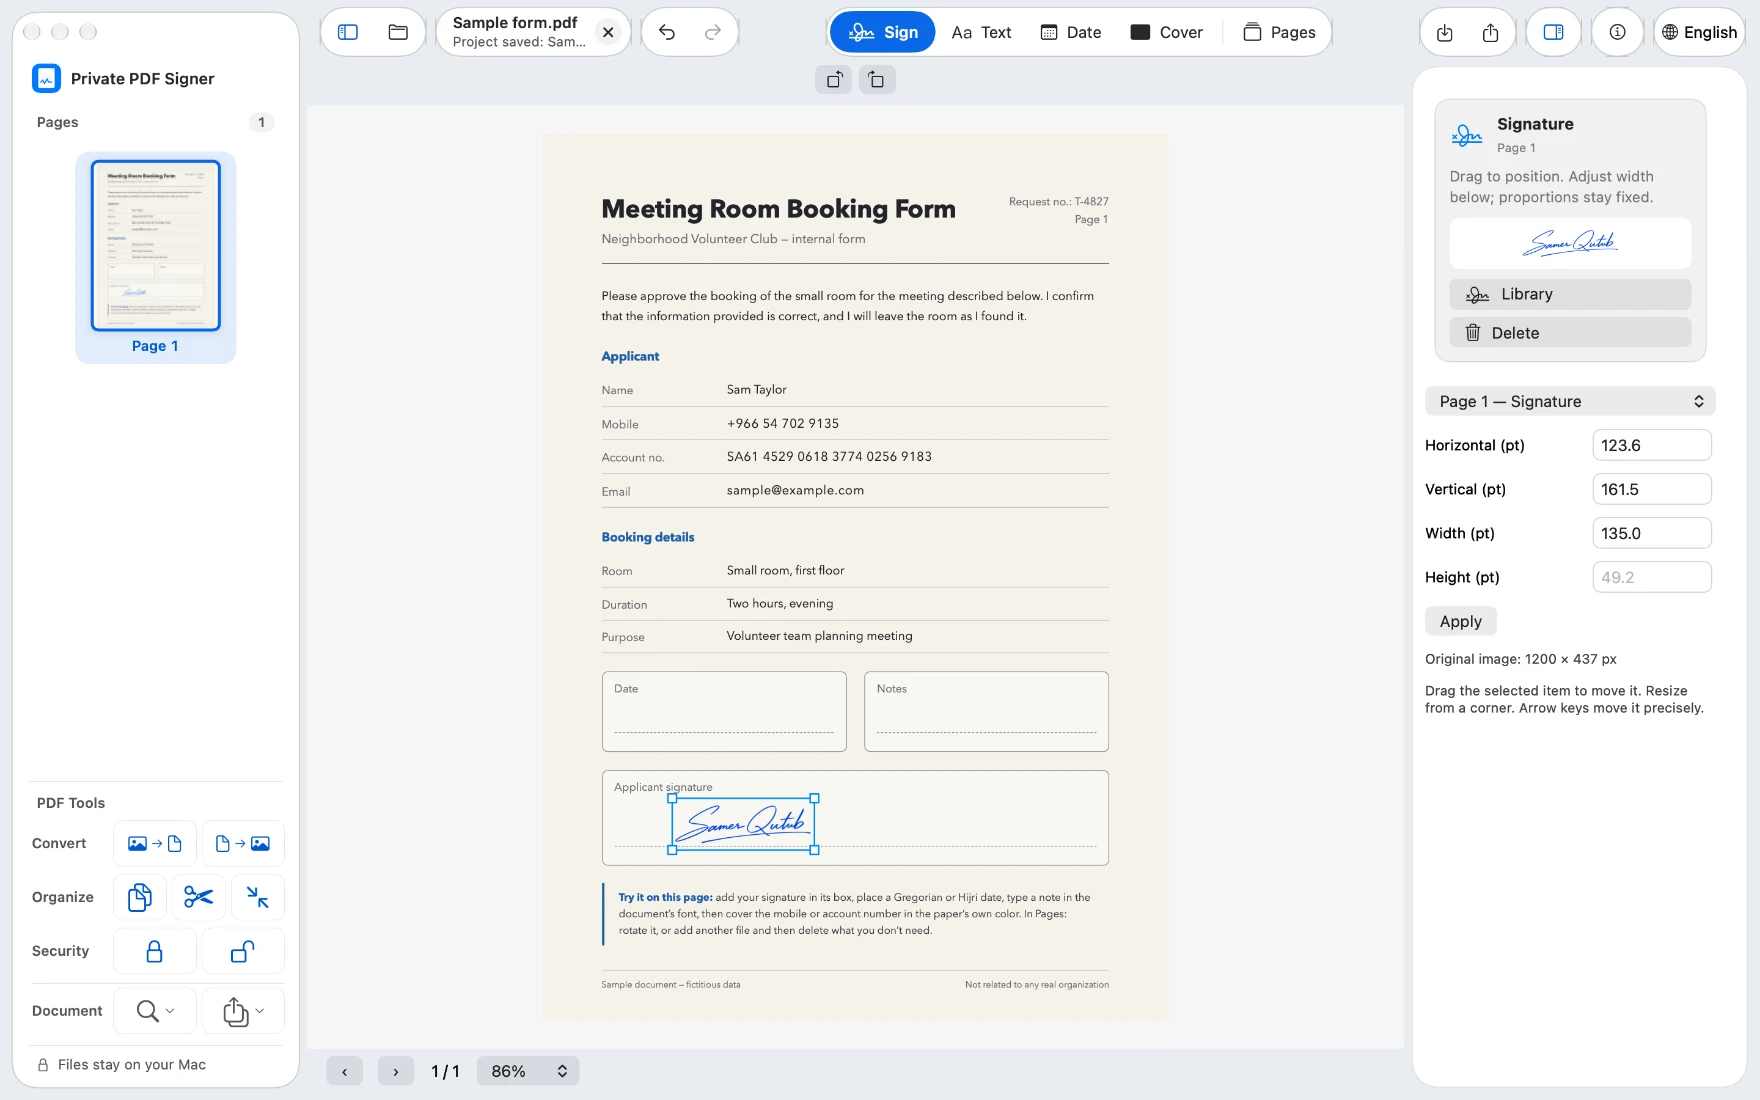Click the merge documents organize icon
Viewport: 1760px width, 1100px height.
coord(140,897)
